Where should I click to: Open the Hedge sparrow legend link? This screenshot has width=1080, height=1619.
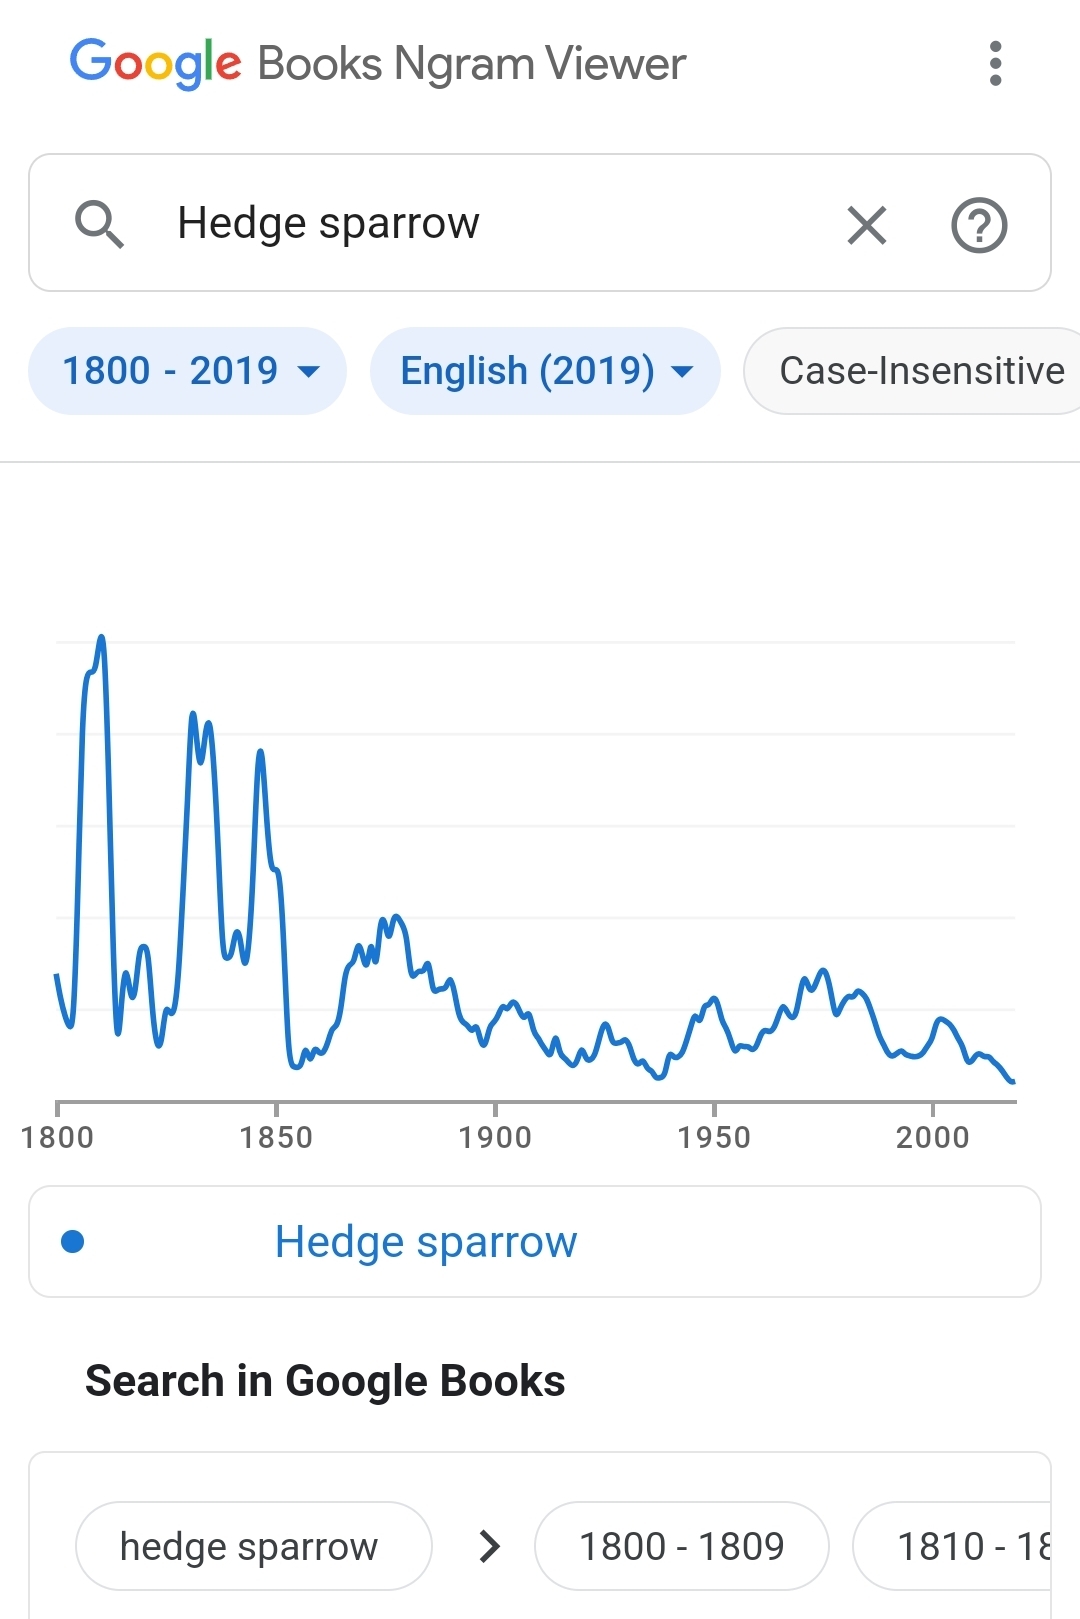click(426, 1241)
